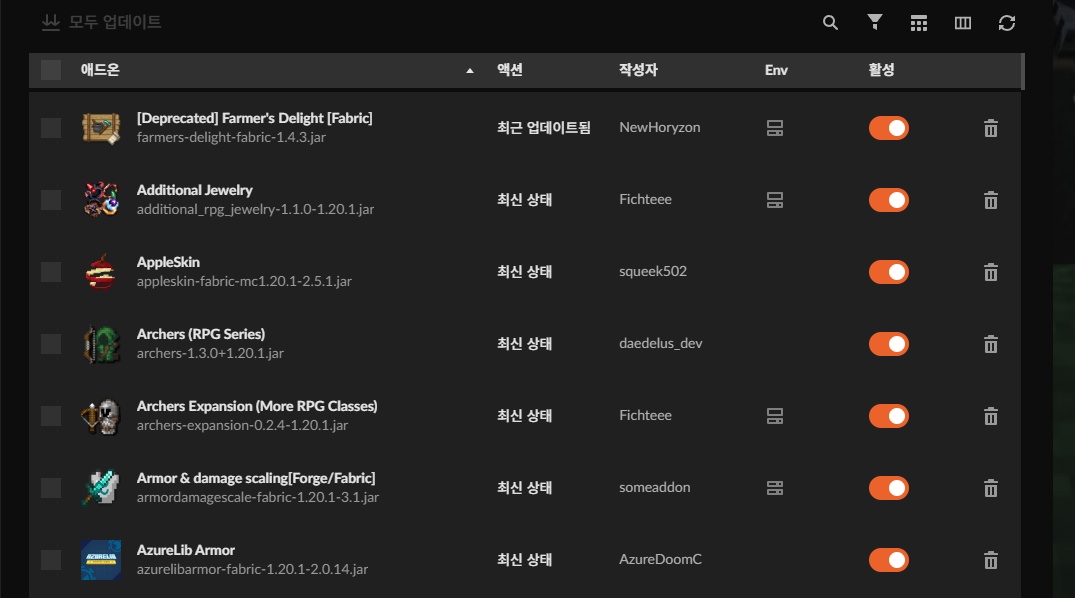
Task: Open the AppleSkin addon title
Action: click(168, 262)
